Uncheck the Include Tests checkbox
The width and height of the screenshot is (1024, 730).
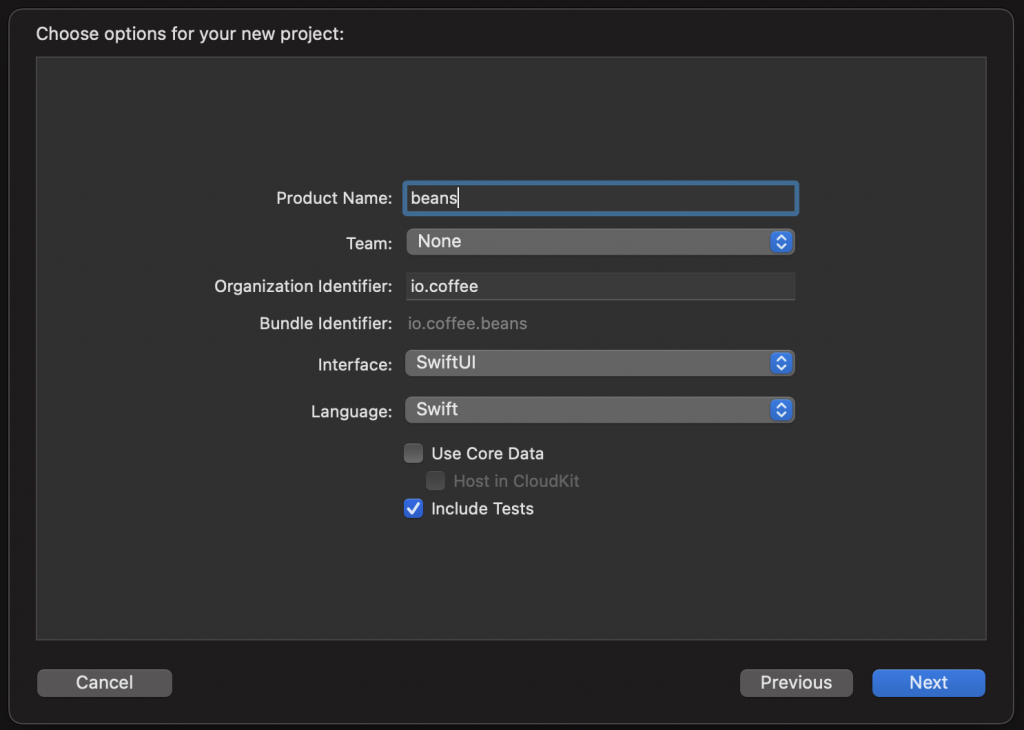pos(414,509)
